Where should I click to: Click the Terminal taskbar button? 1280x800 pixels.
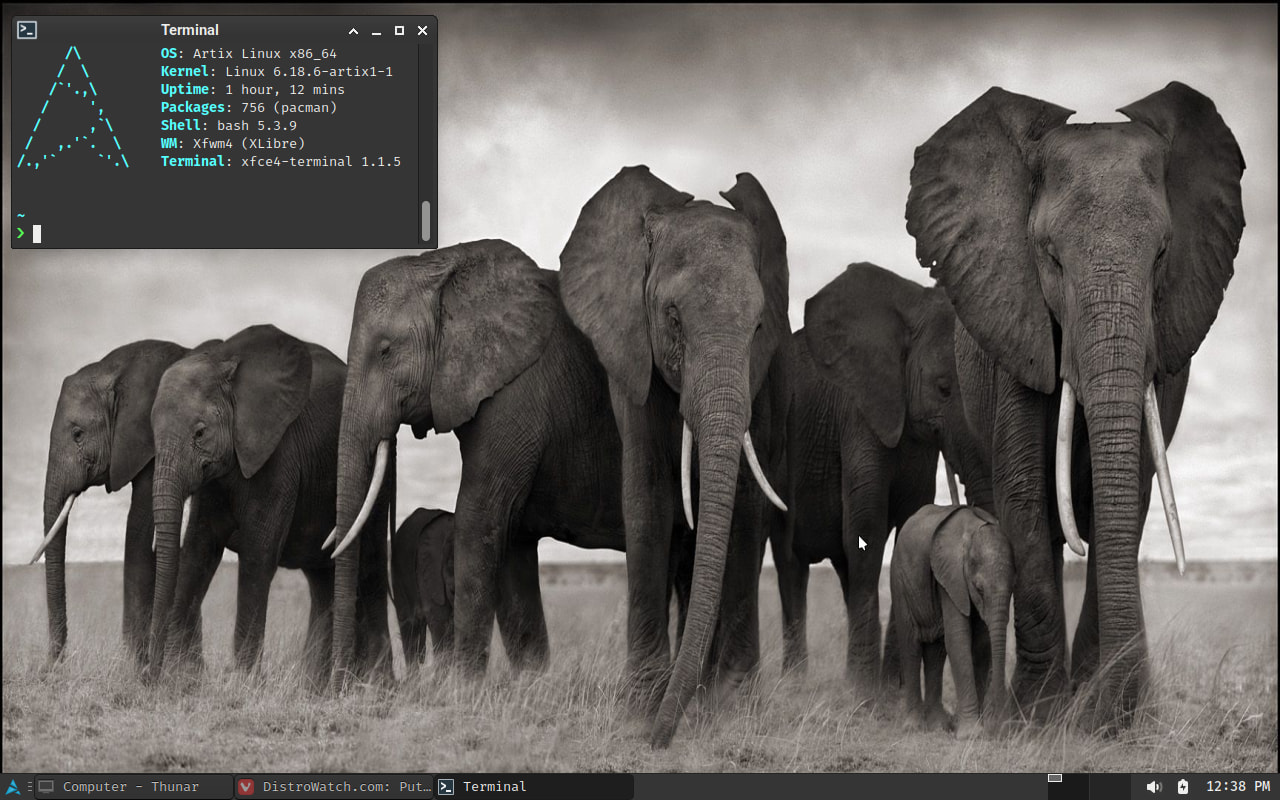pyautogui.click(x=534, y=787)
